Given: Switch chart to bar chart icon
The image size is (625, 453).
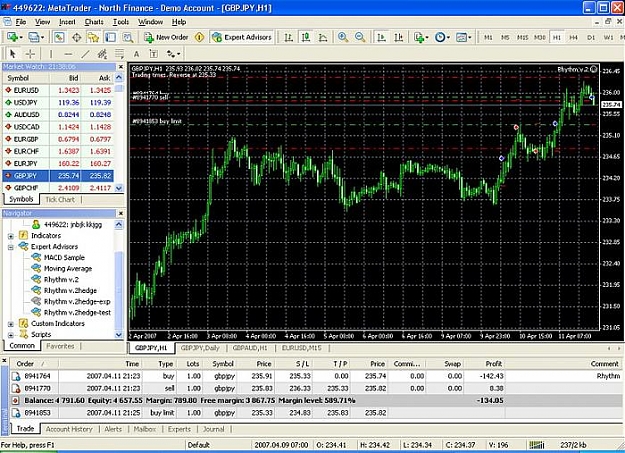Looking at the screenshot, I should click(x=289, y=37).
